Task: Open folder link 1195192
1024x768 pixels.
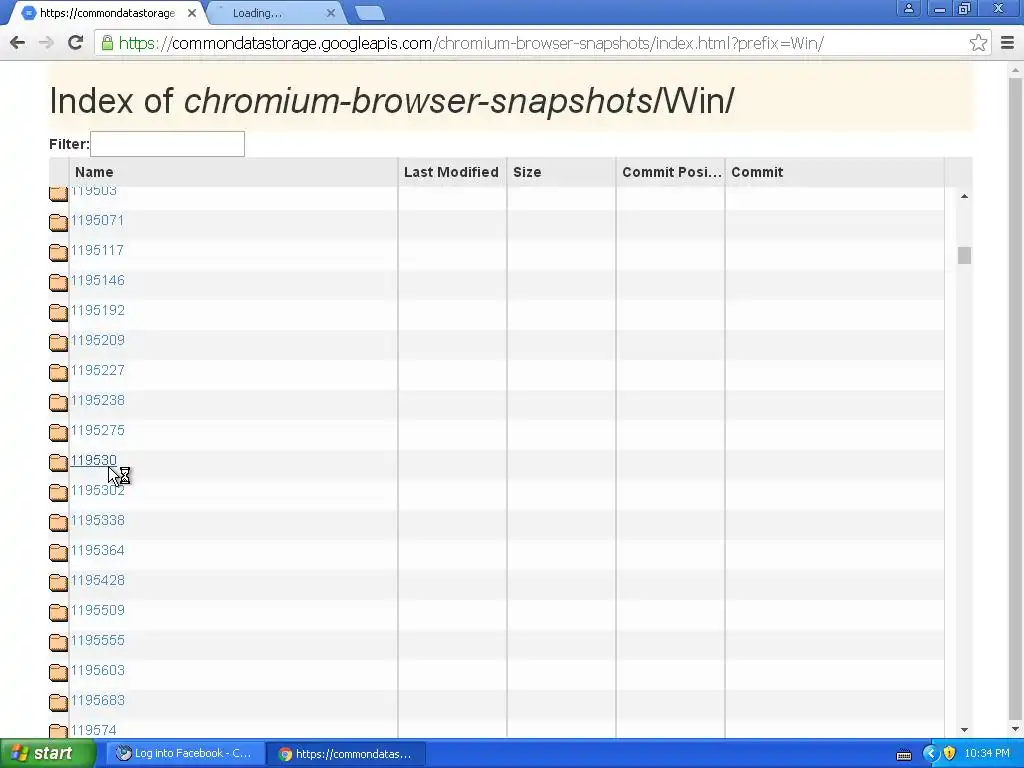Action: (97, 310)
